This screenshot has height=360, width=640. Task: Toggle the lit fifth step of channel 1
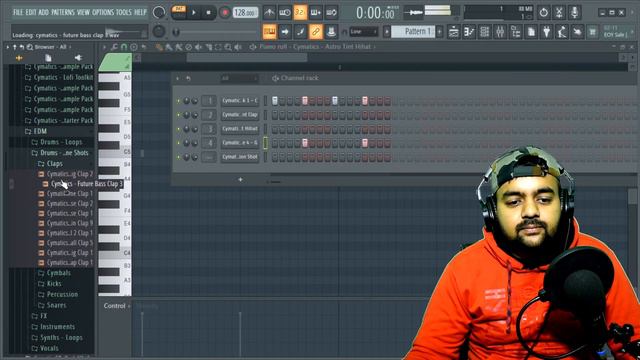305,101
